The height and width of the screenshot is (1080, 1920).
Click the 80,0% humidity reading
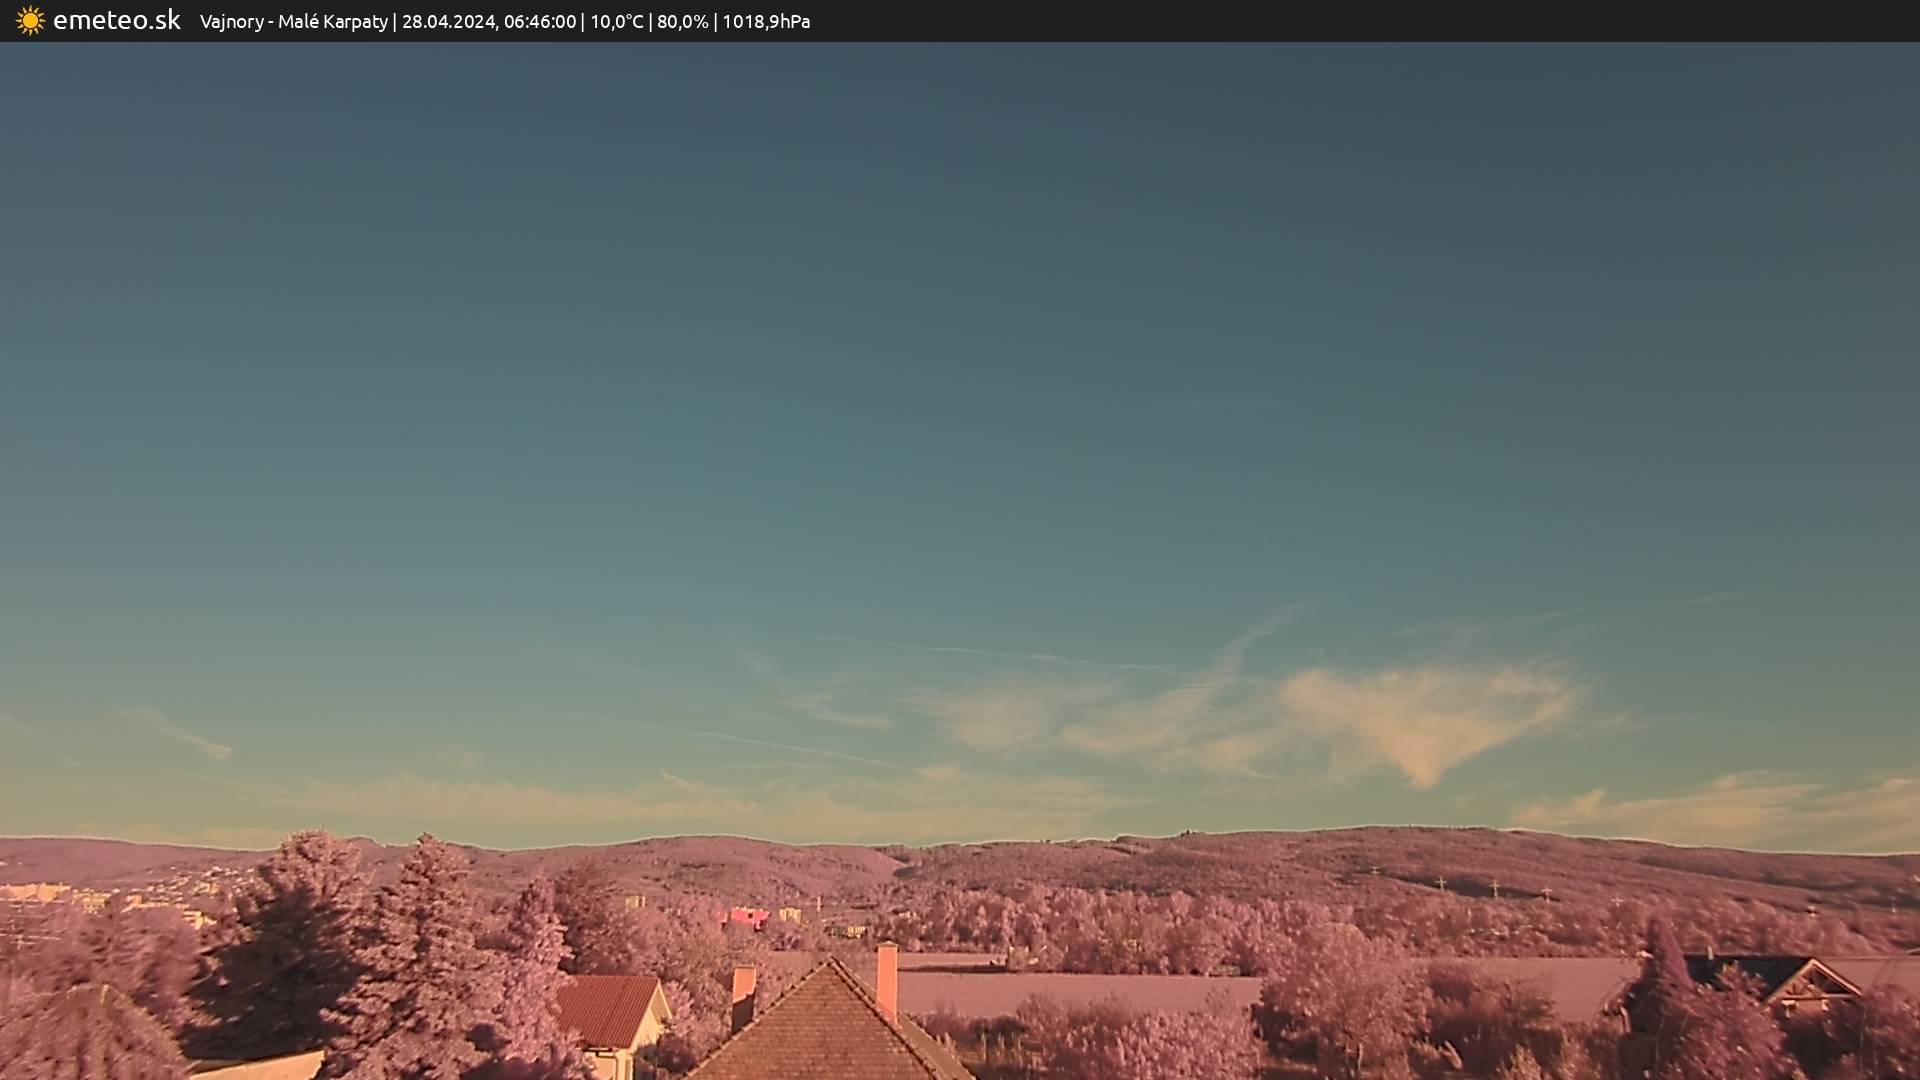683,22
